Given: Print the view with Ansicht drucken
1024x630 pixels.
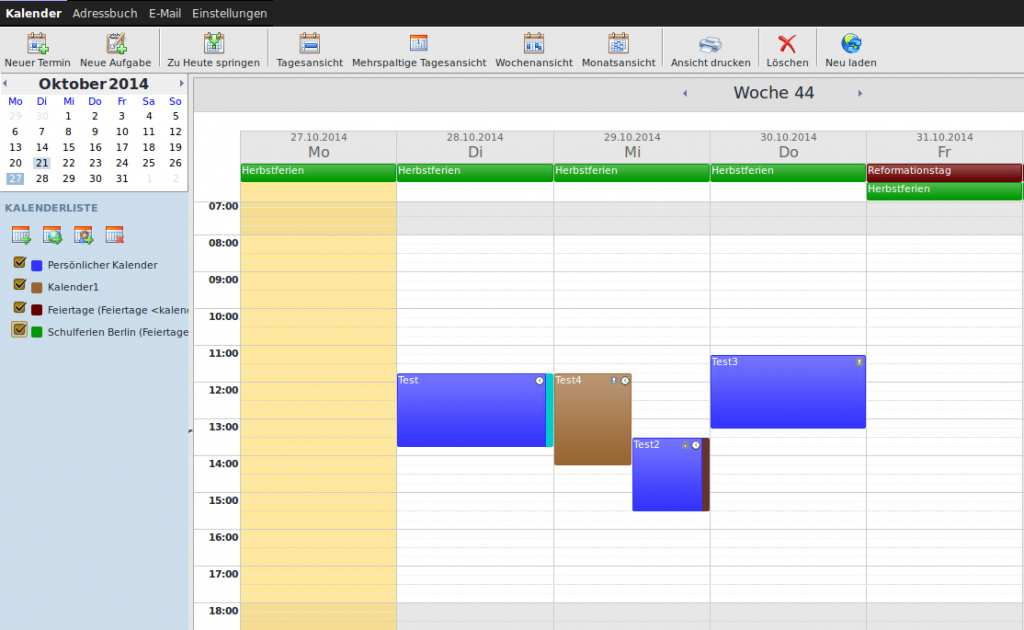Looking at the screenshot, I should coord(710,43).
